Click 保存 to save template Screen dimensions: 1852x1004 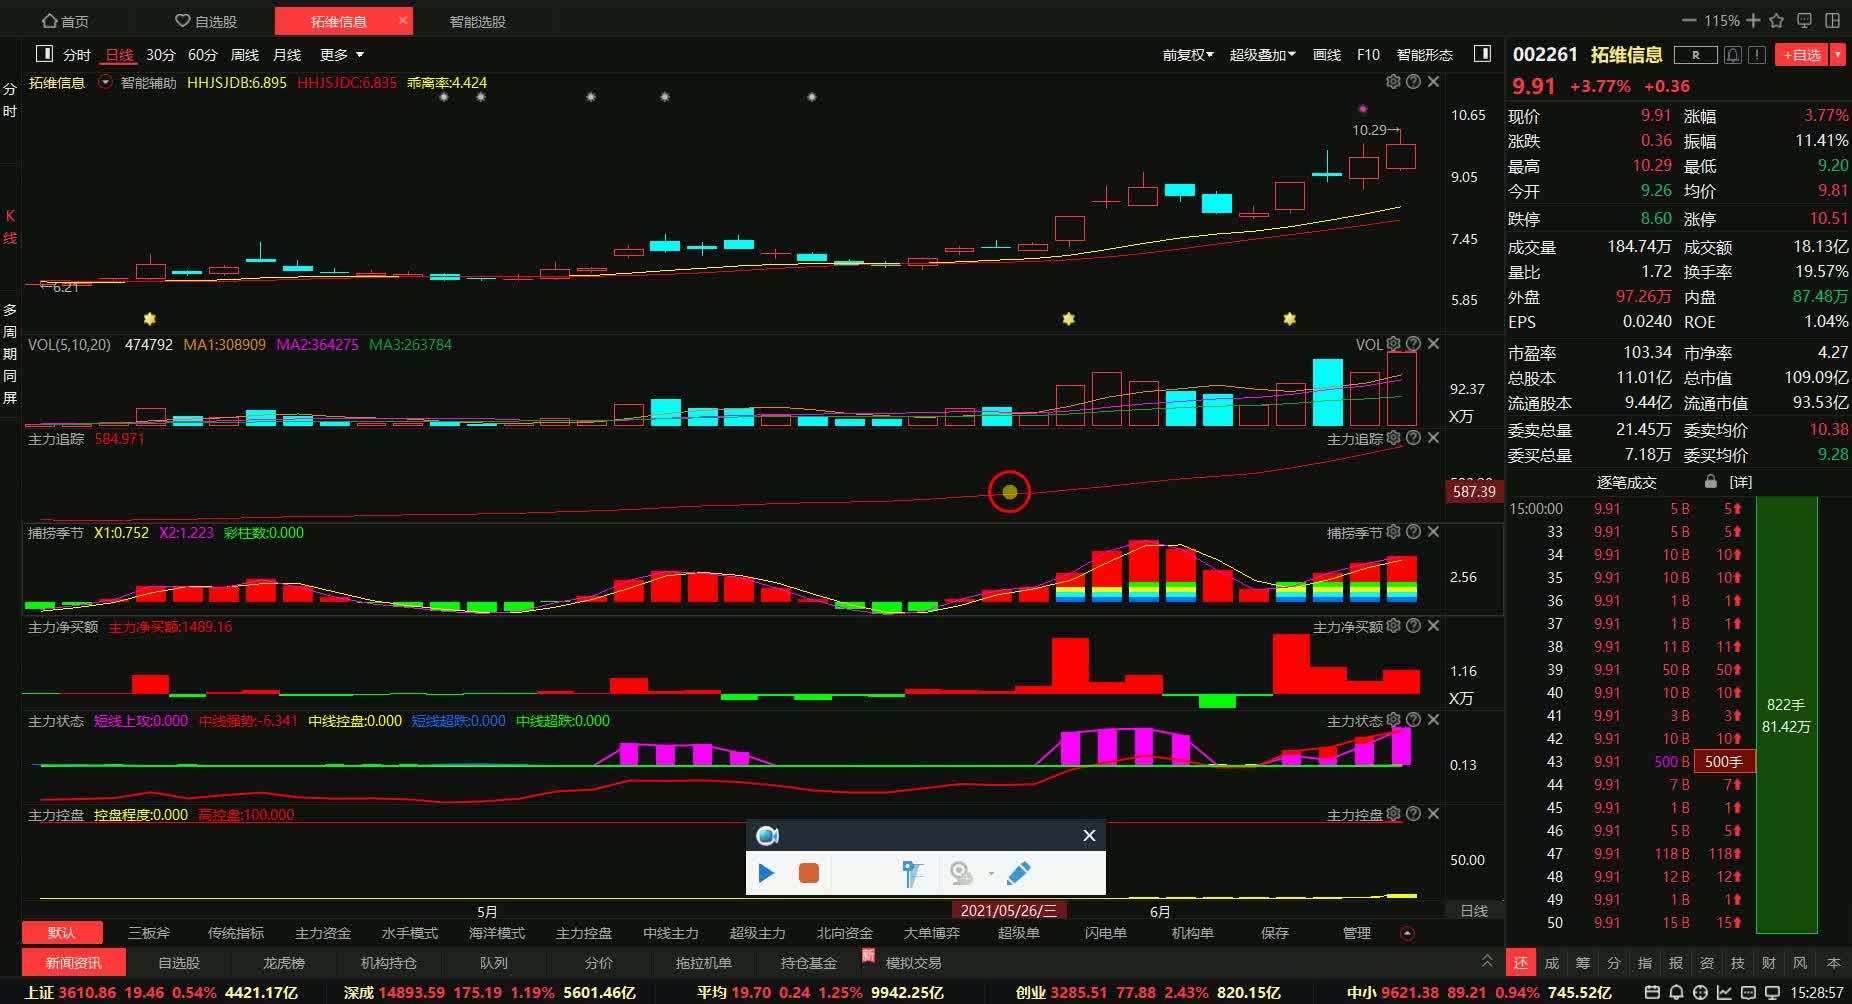(1275, 933)
